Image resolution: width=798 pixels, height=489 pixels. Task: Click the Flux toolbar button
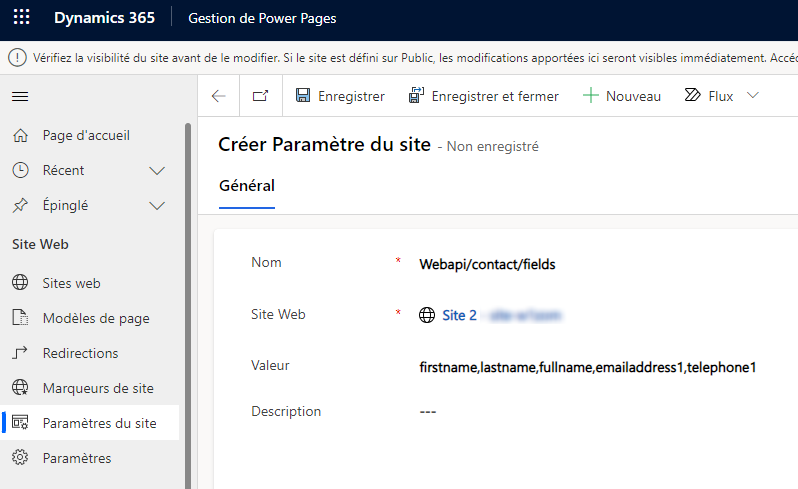click(709, 96)
